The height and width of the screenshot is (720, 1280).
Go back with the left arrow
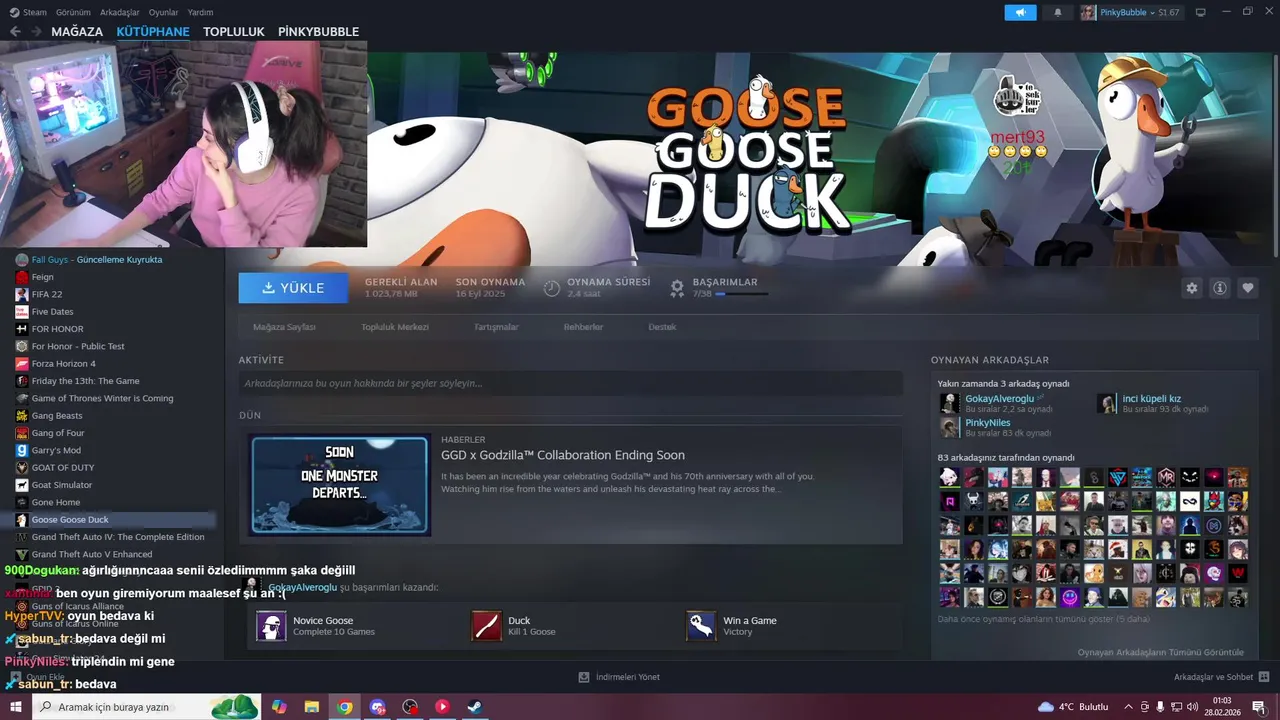point(15,31)
